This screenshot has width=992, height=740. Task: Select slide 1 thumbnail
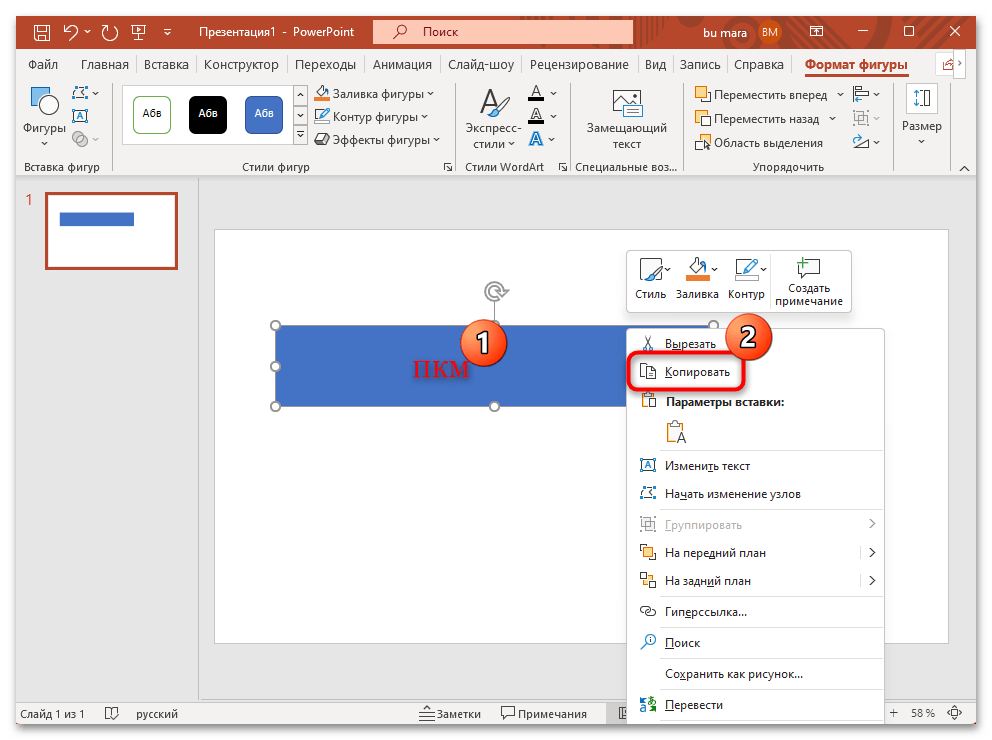tap(111, 231)
